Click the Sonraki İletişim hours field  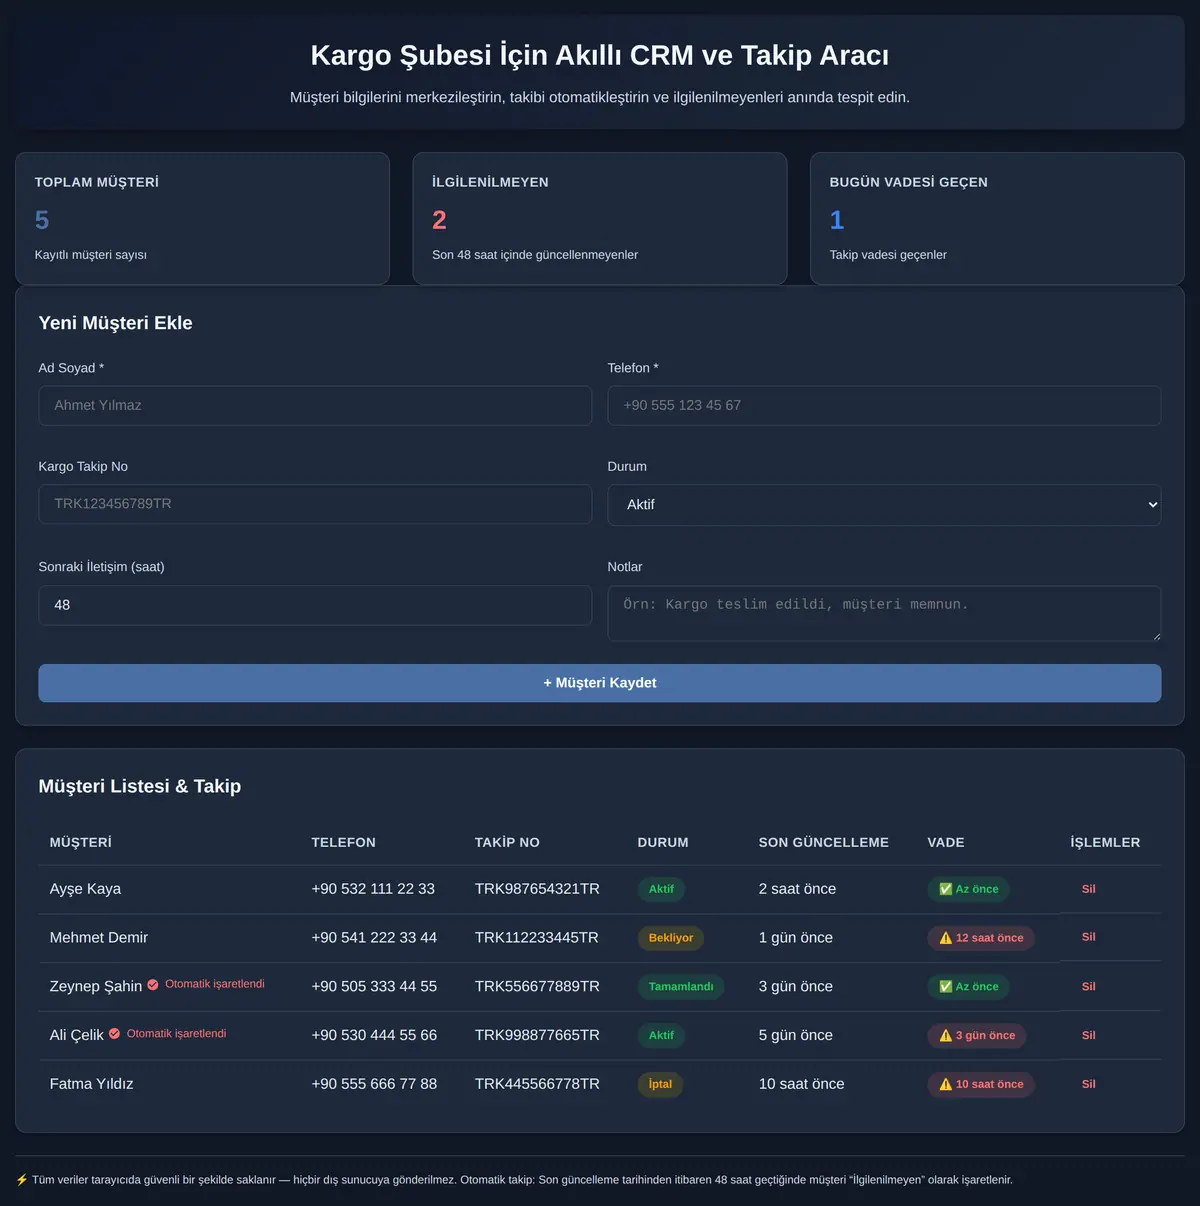[x=315, y=605]
